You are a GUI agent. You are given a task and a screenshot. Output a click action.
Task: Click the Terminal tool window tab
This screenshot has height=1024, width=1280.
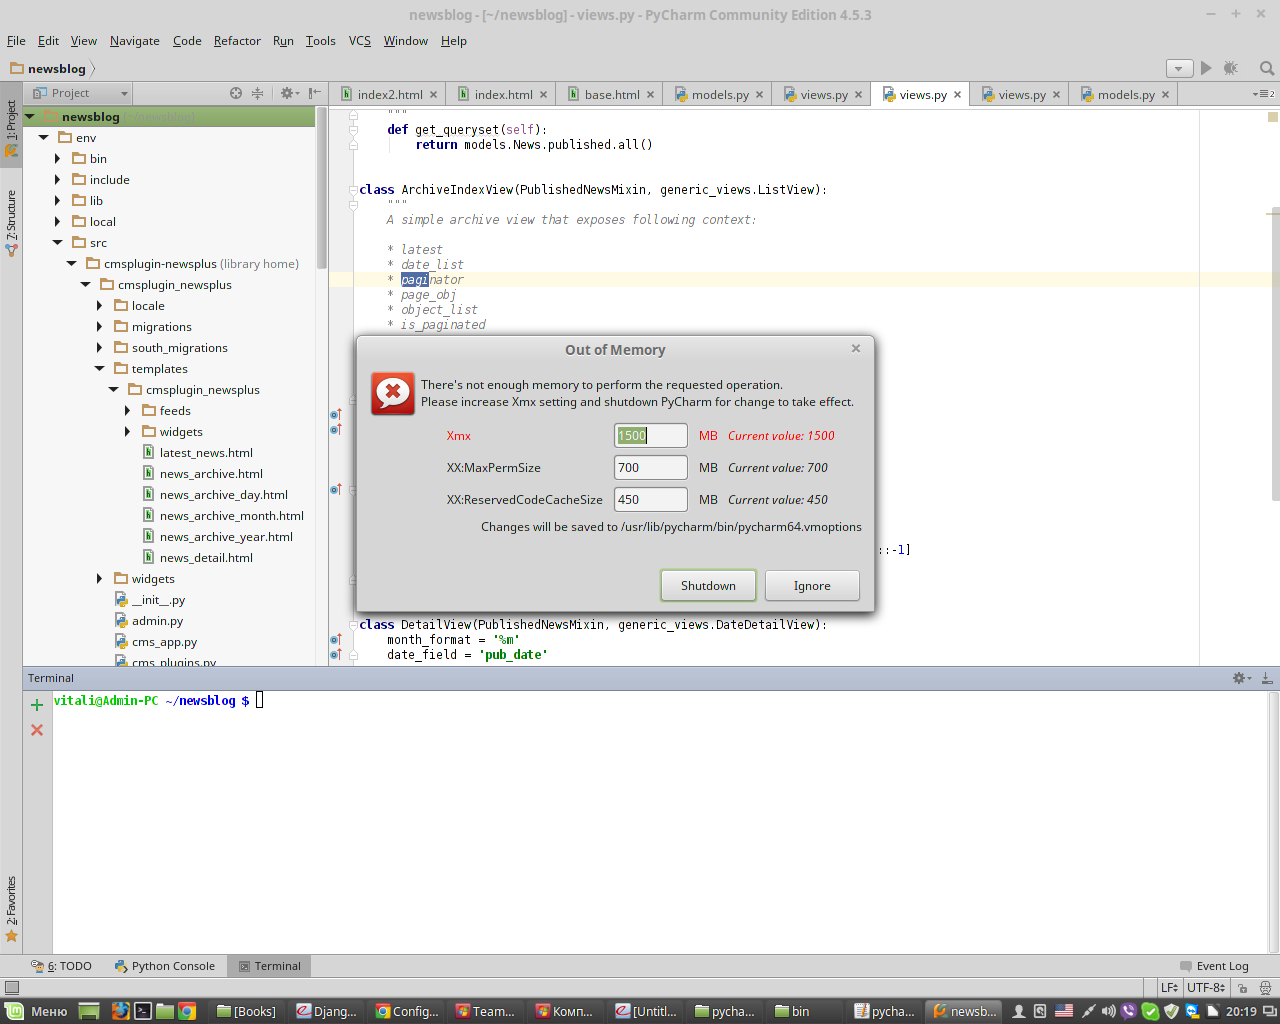269,966
